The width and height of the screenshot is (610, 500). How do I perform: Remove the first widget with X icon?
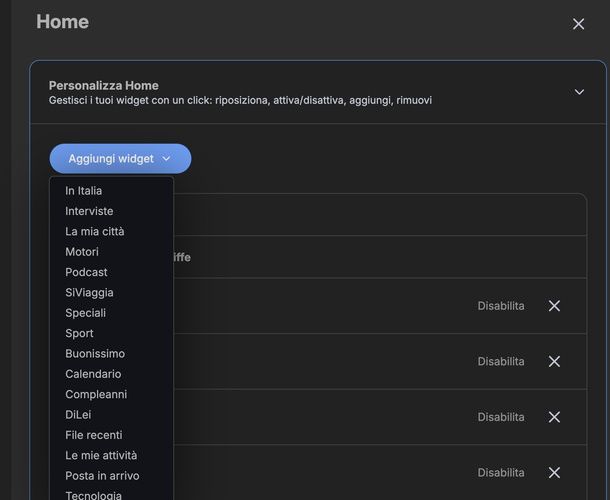click(554, 306)
